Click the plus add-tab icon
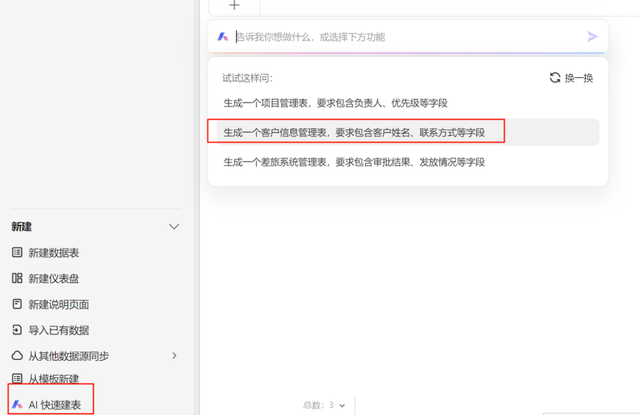Viewport: 640px width, 415px height. 234,5
